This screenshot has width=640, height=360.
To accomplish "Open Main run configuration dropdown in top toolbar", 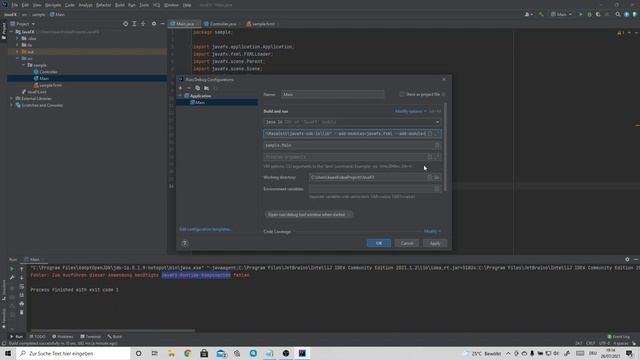I will pos(561,14).
